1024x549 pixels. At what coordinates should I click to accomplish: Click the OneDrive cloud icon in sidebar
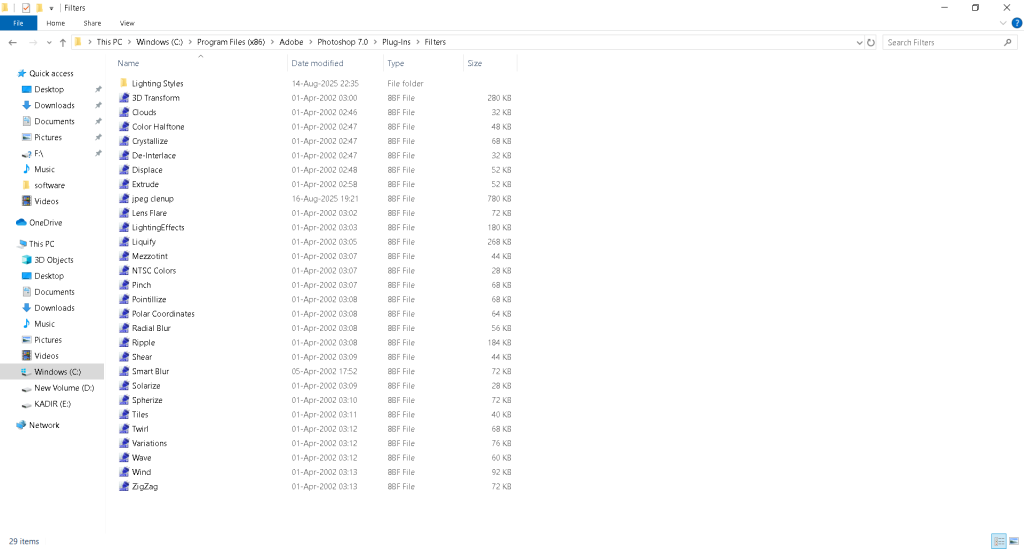22,223
